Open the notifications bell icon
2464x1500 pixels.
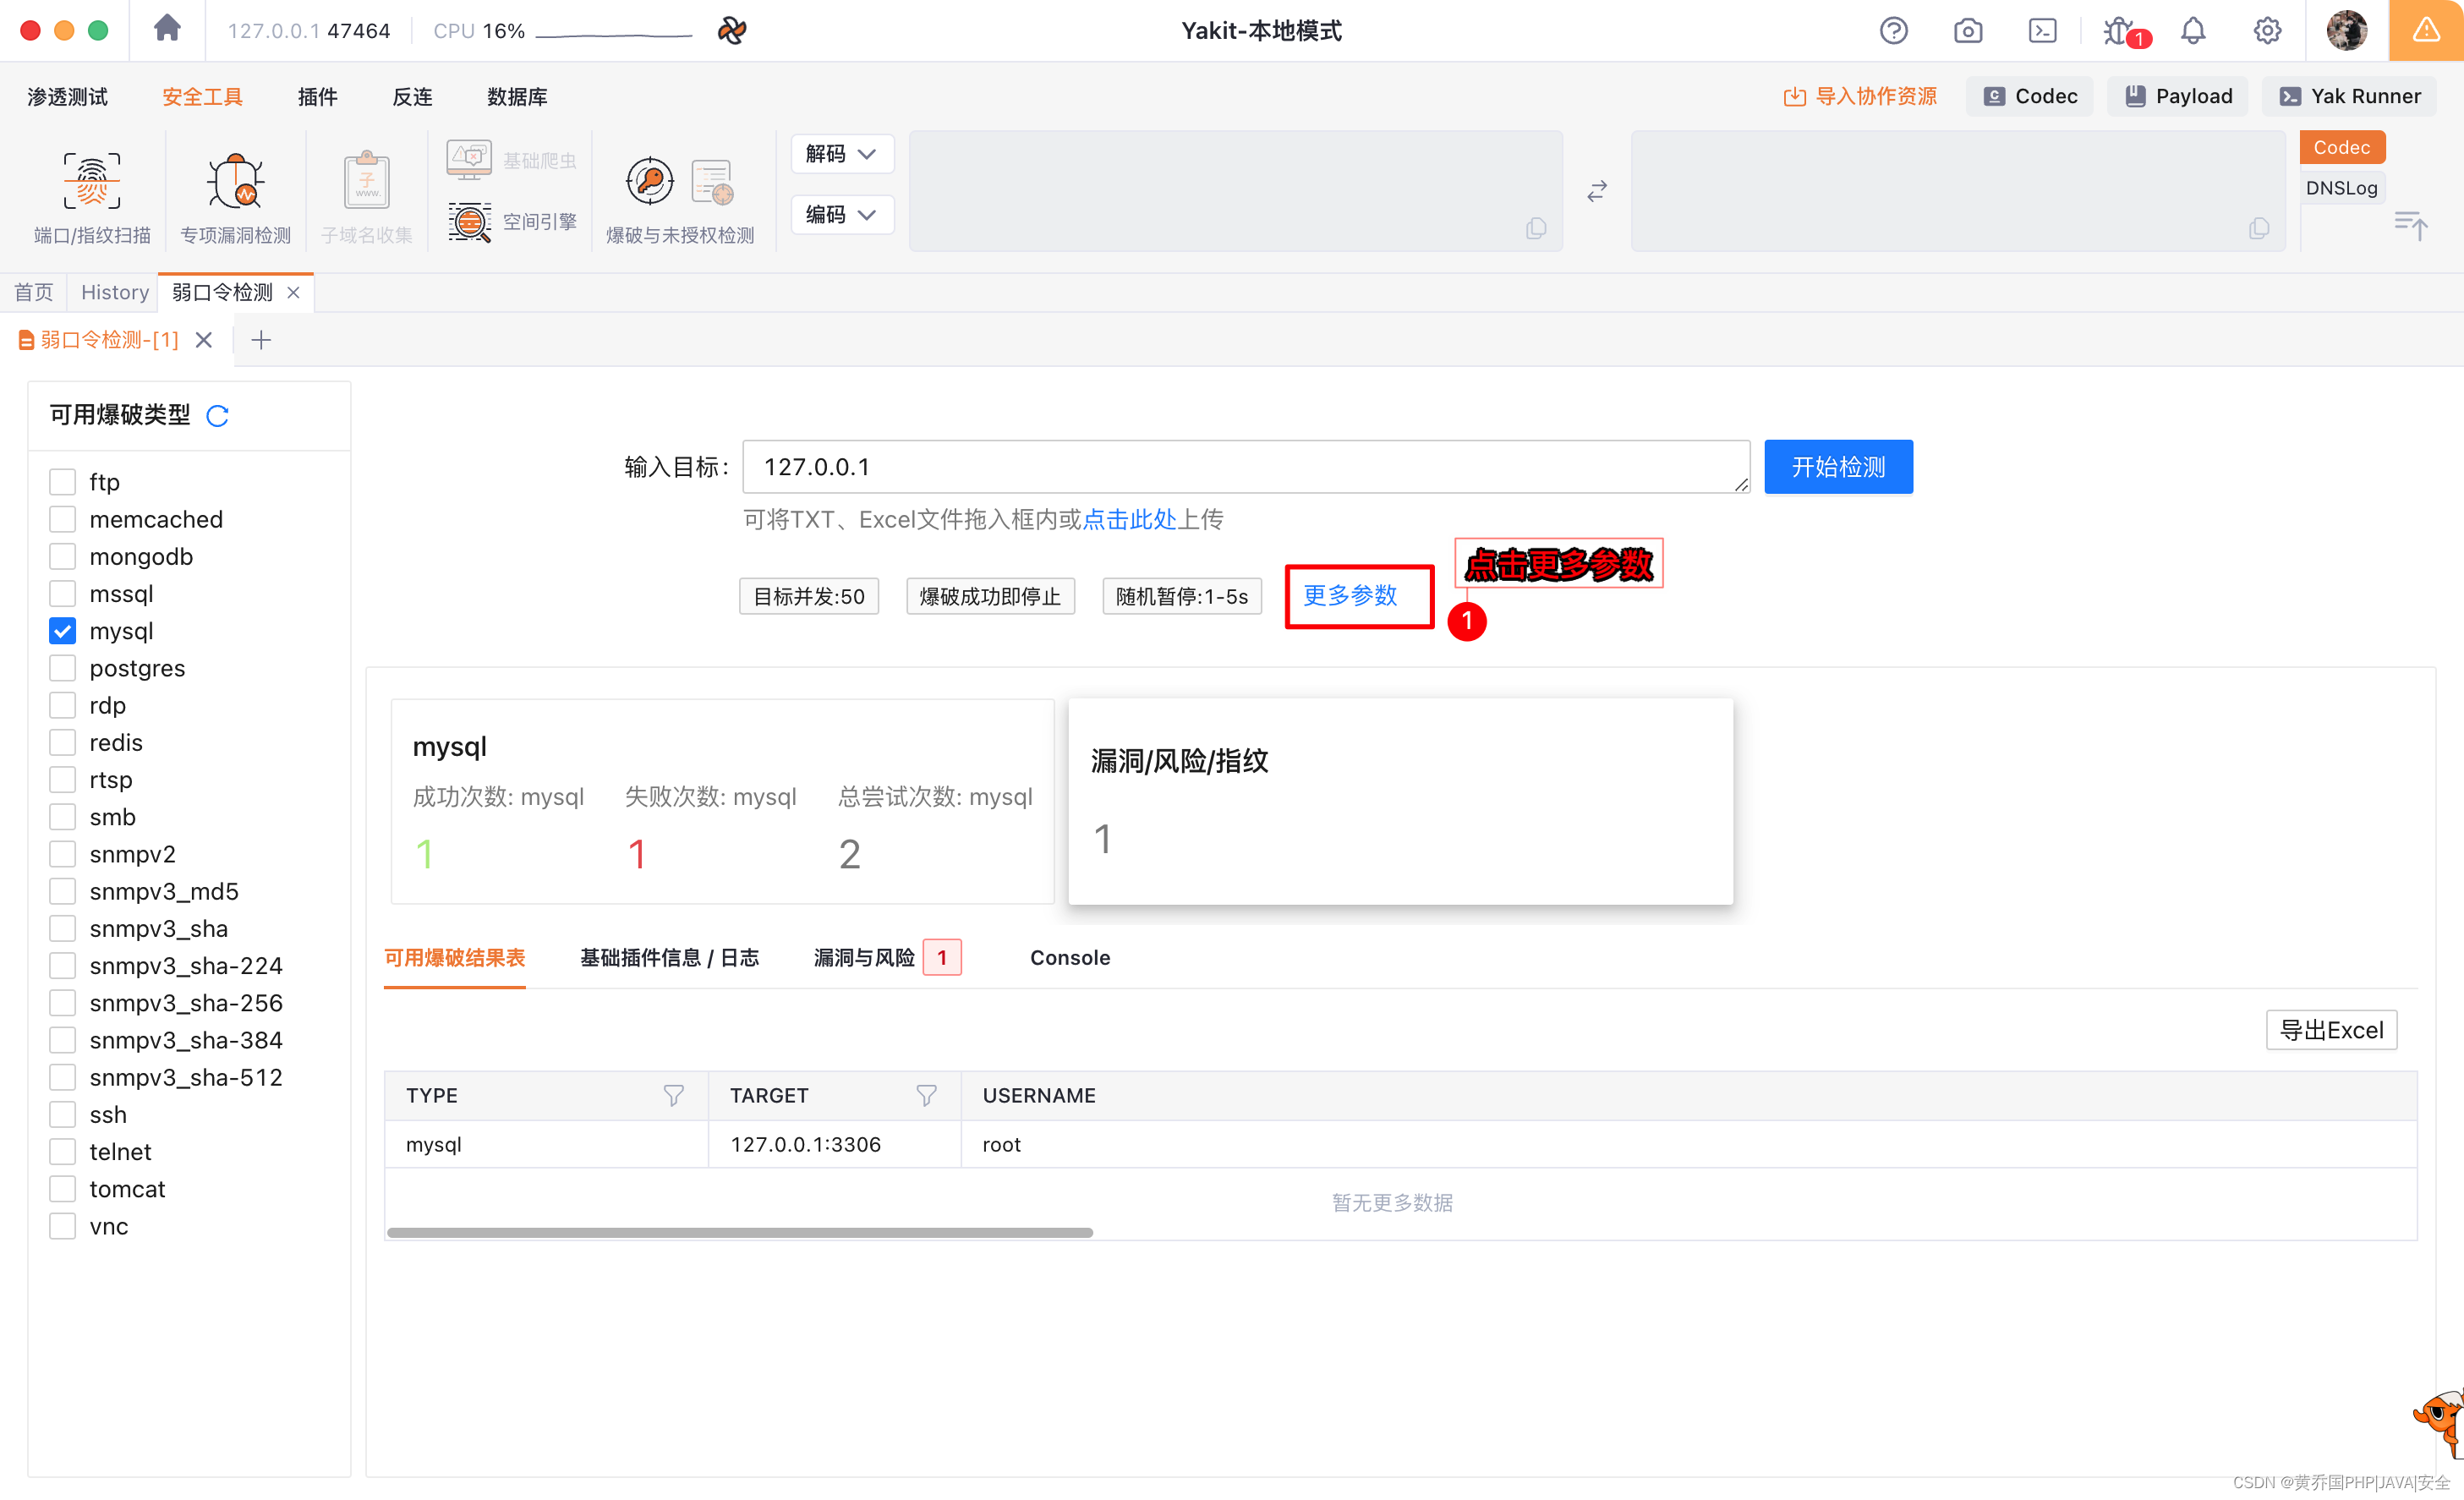click(2192, 31)
